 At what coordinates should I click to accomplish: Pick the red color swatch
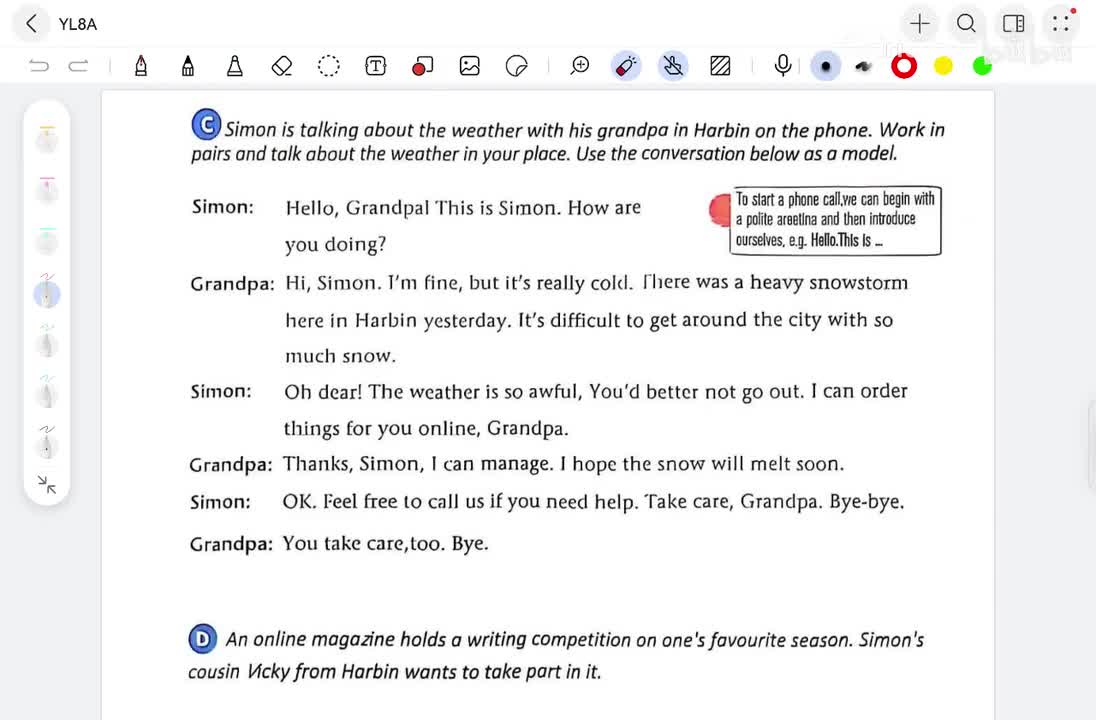pos(904,66)
